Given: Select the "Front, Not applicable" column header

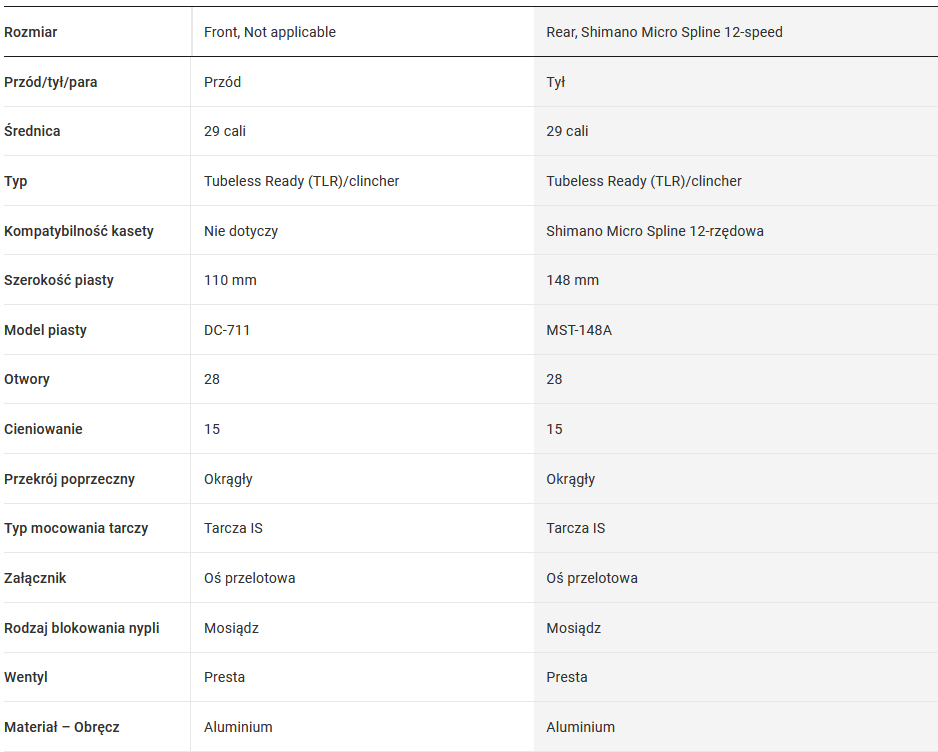Looking at the screenshot, I should (x=270, y=32).
